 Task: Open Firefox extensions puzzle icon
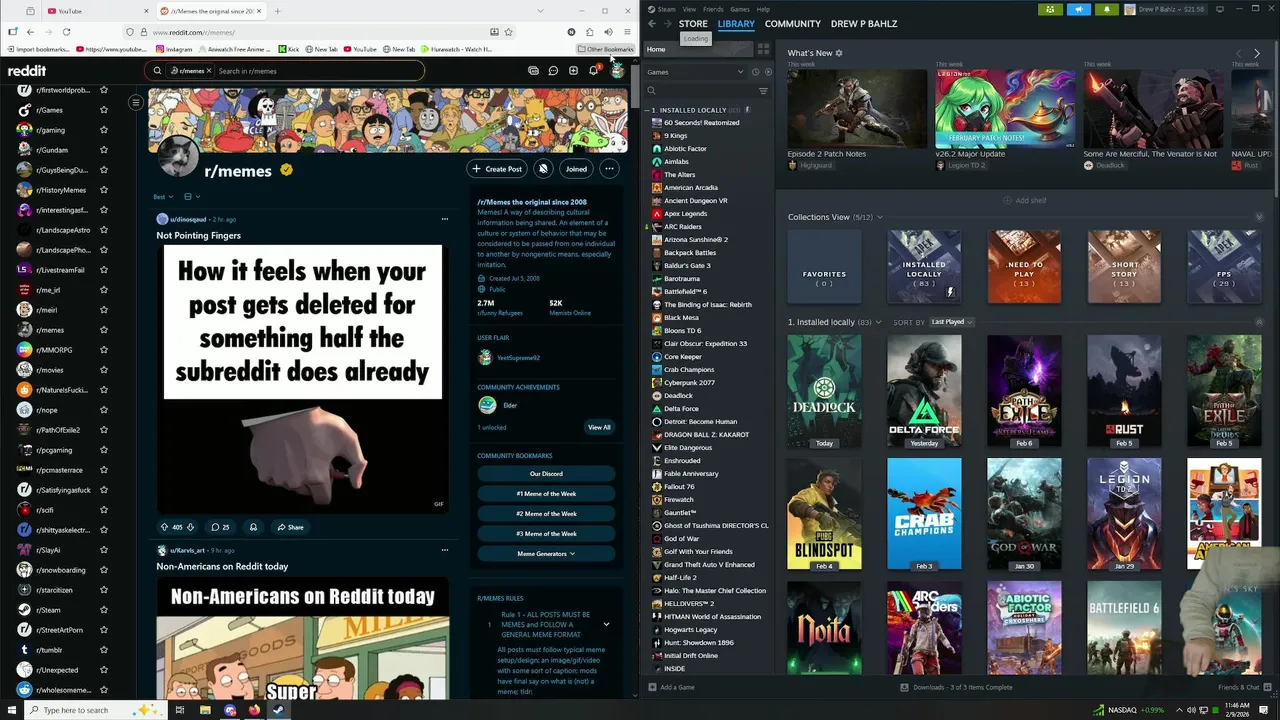(x=589, y=32)
